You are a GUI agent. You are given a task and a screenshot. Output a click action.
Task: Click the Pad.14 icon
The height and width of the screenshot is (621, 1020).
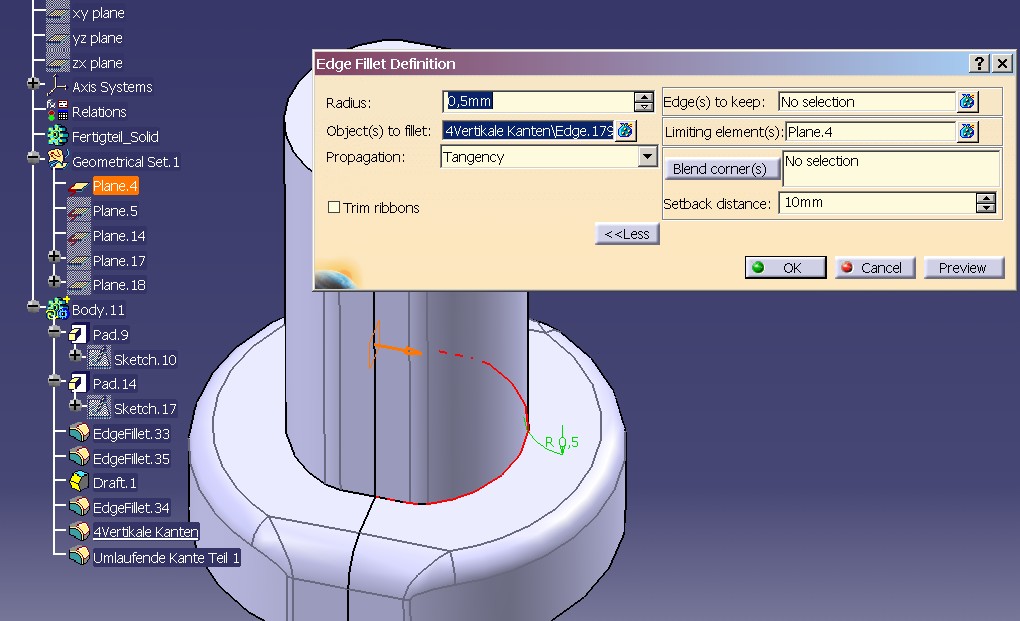79,384
